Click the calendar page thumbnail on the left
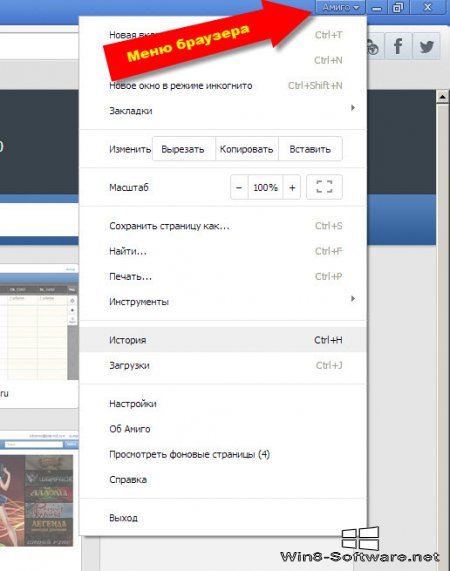The image size is (450, 571). (39, 322)
